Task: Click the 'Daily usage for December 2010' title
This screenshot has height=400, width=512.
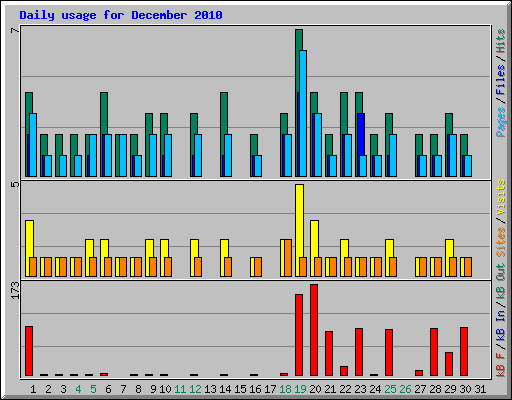Action: tap(121, 15)
